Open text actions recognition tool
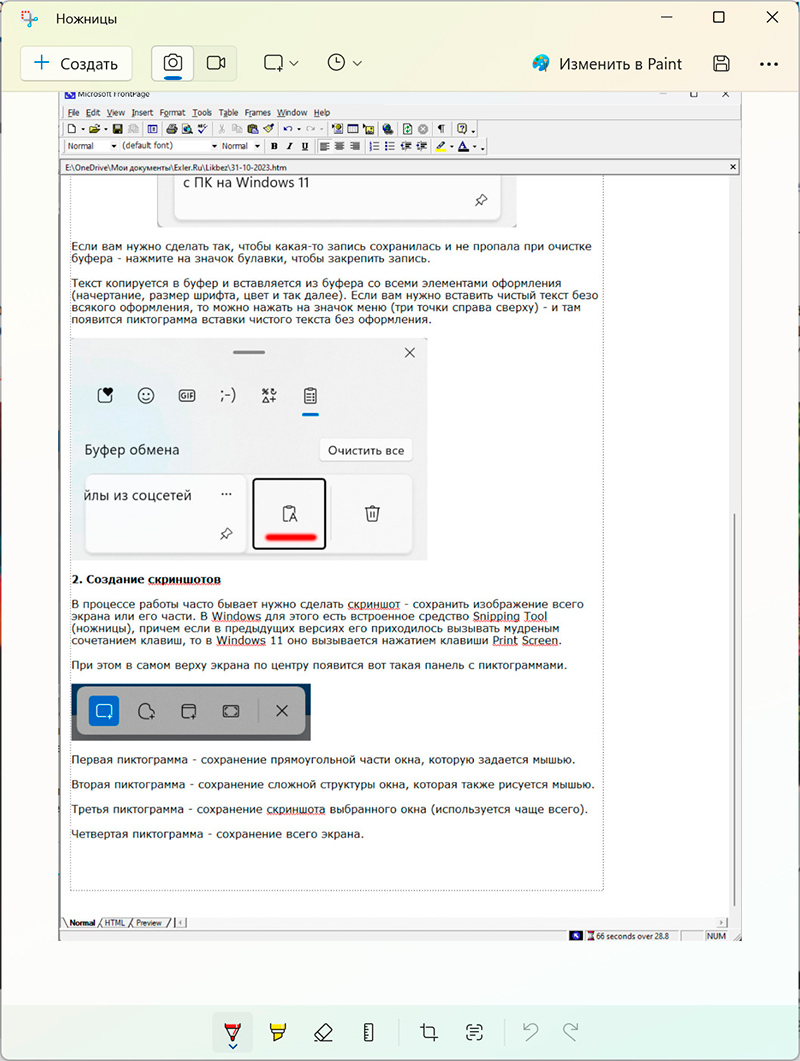This screenshot has width=800, height=1061. coord(475,1032)
